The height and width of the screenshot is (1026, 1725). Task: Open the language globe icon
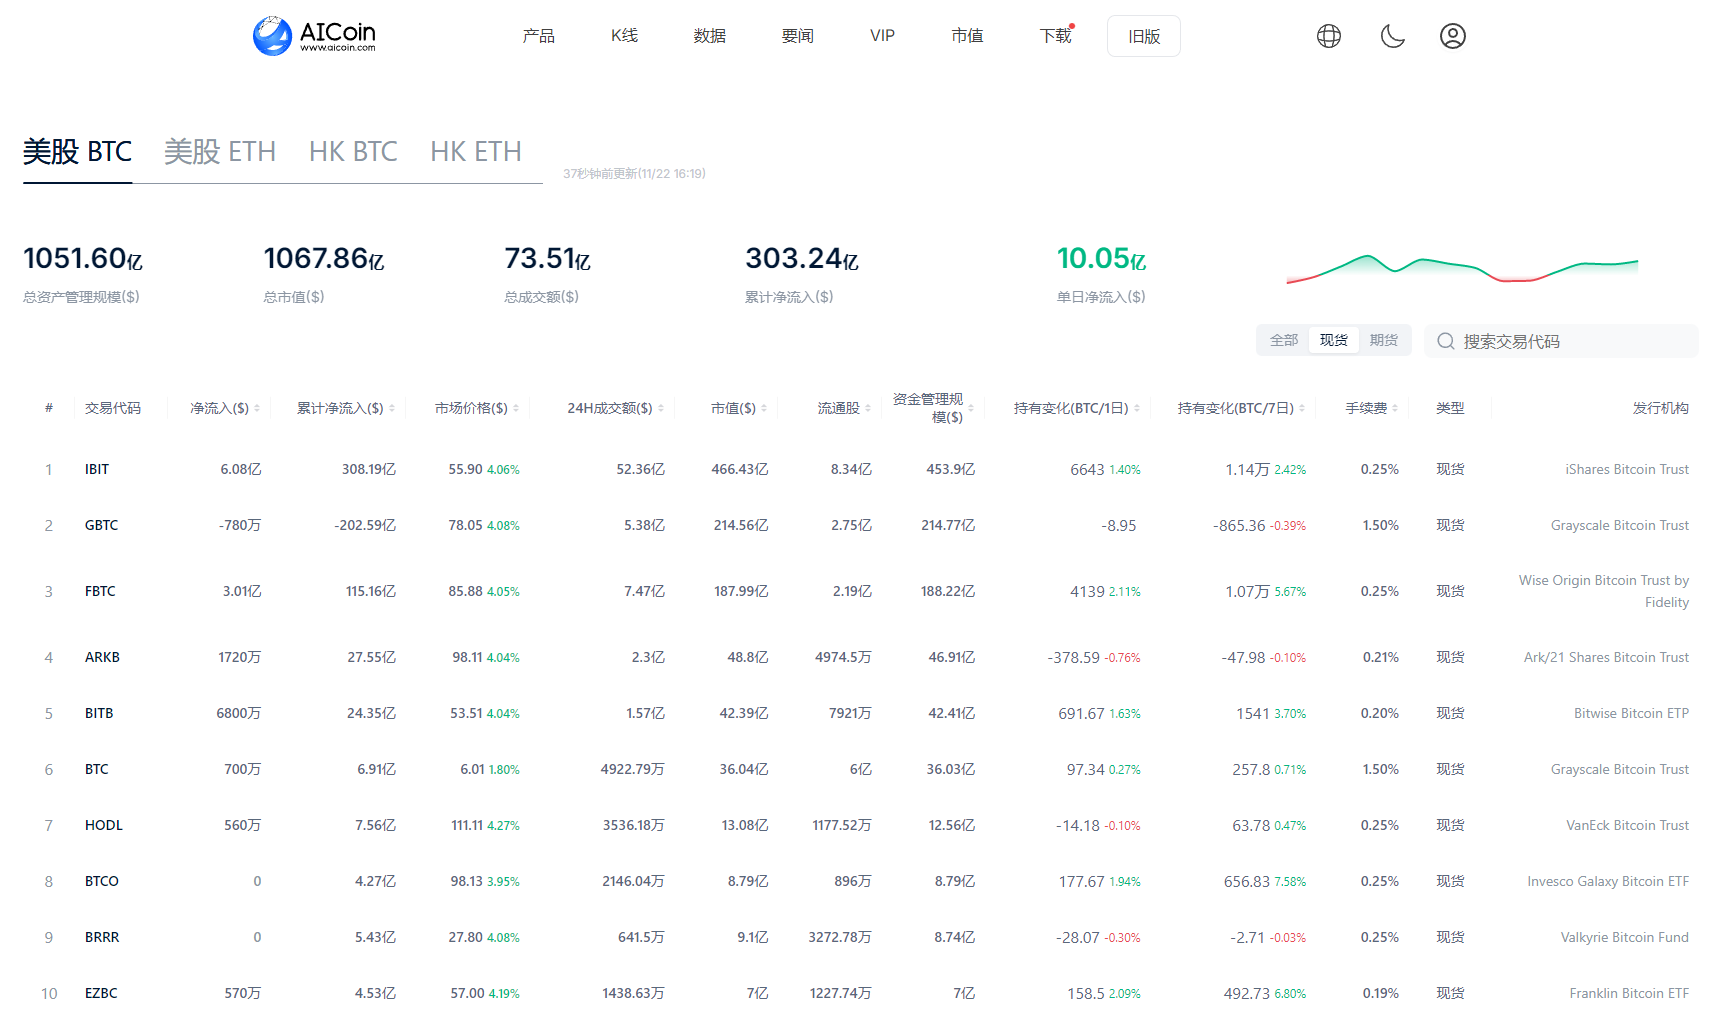tap(1329, 36)
